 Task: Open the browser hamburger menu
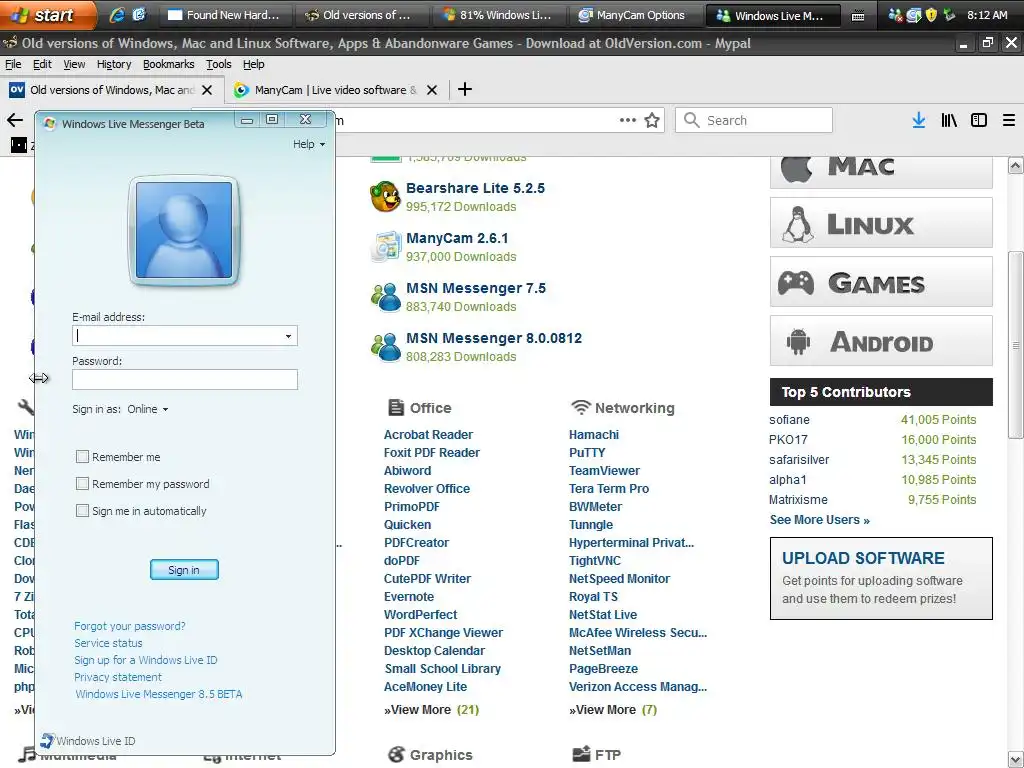pyautogui.click(x=1009, y=120)
